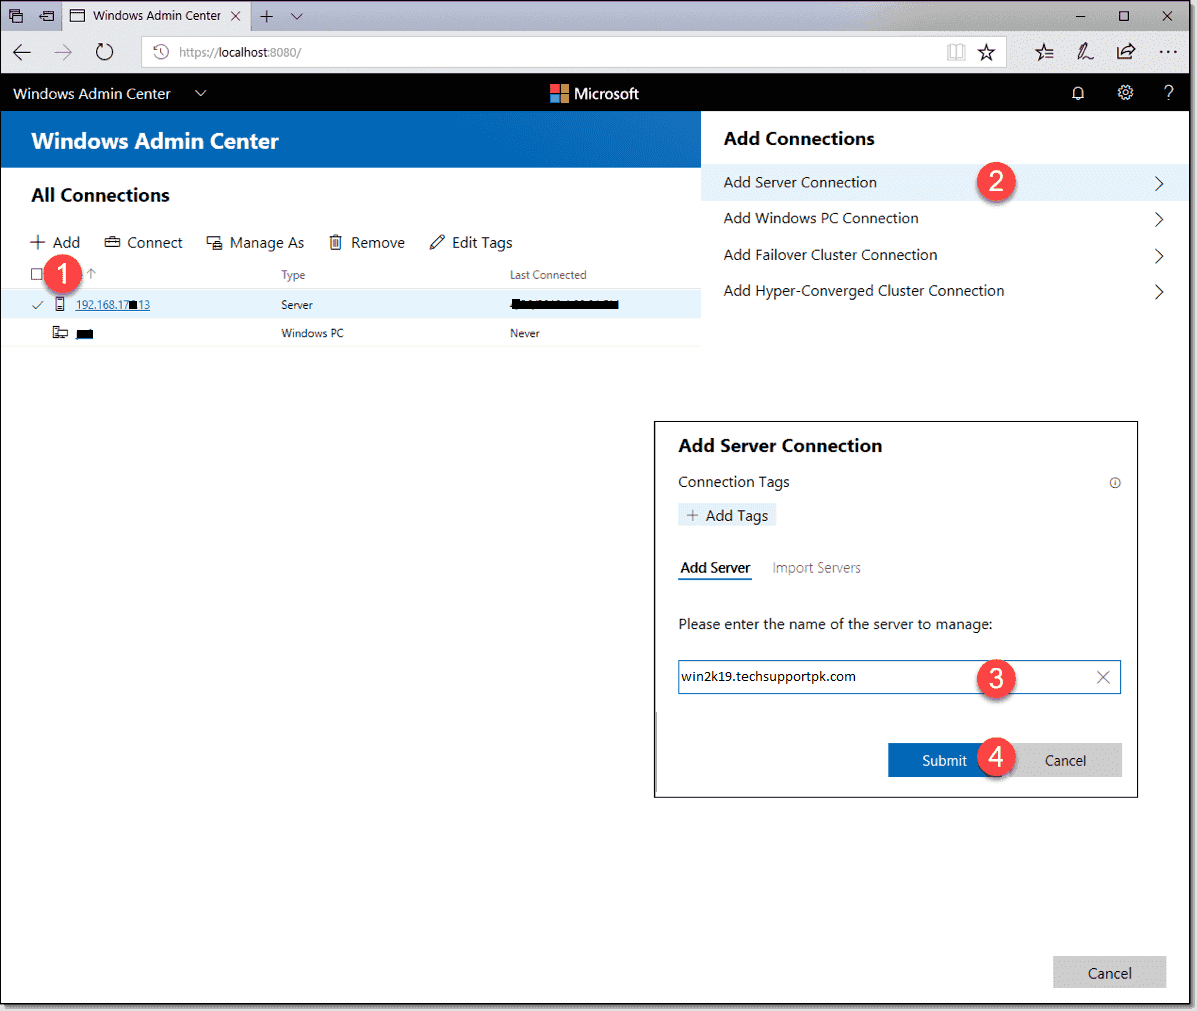The width and height of the screenshot is (1197, 1011).
Task: Clear the server name field
Action: click(1103, 677)
